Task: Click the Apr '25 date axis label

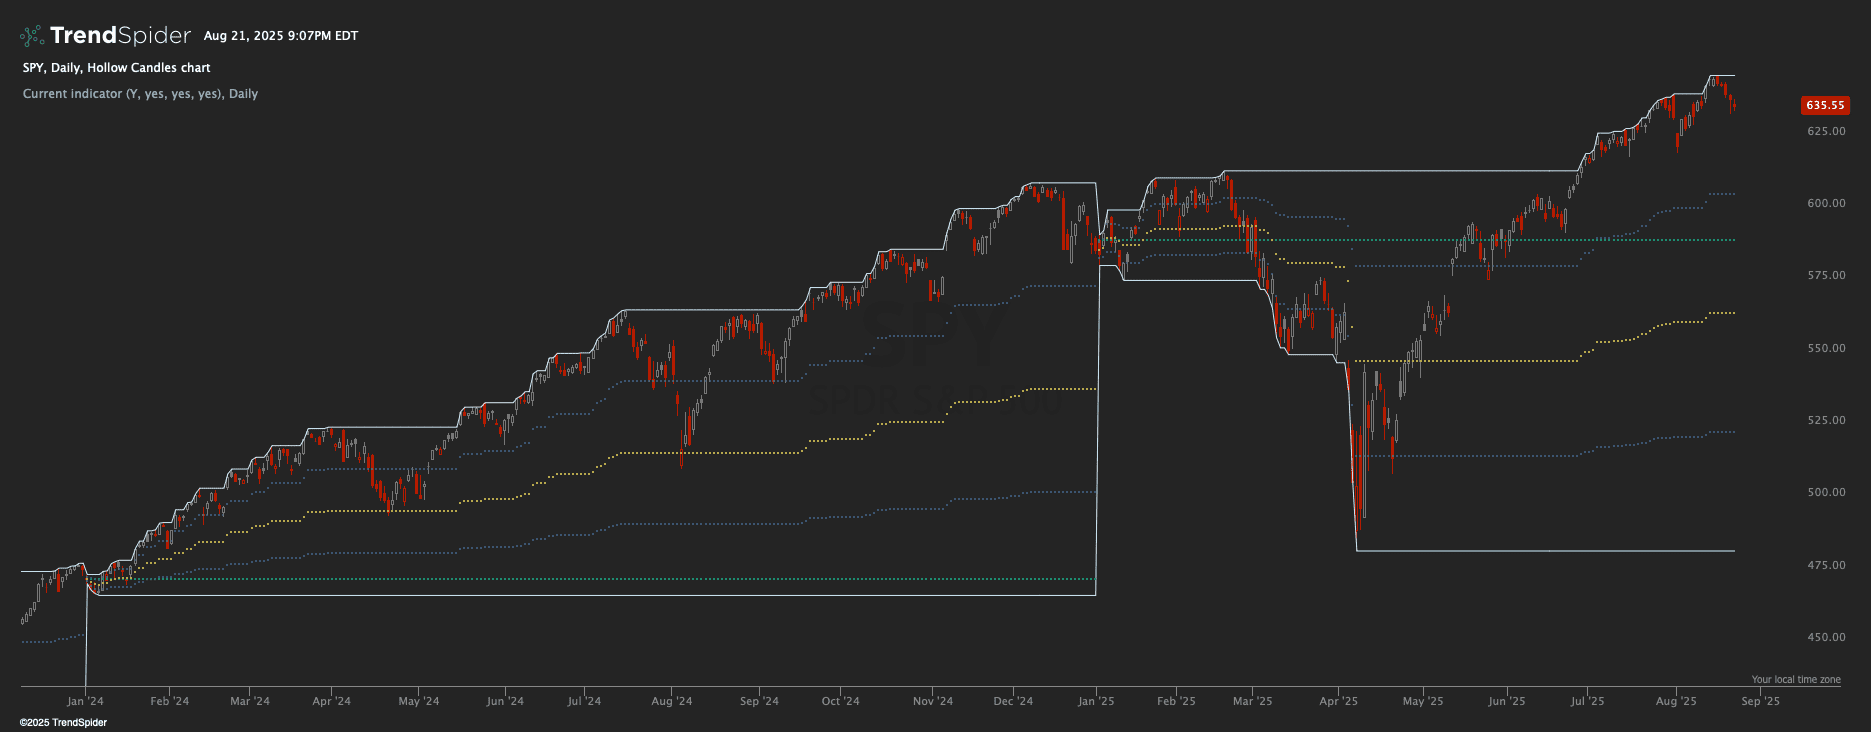Action: point(1339,701)
